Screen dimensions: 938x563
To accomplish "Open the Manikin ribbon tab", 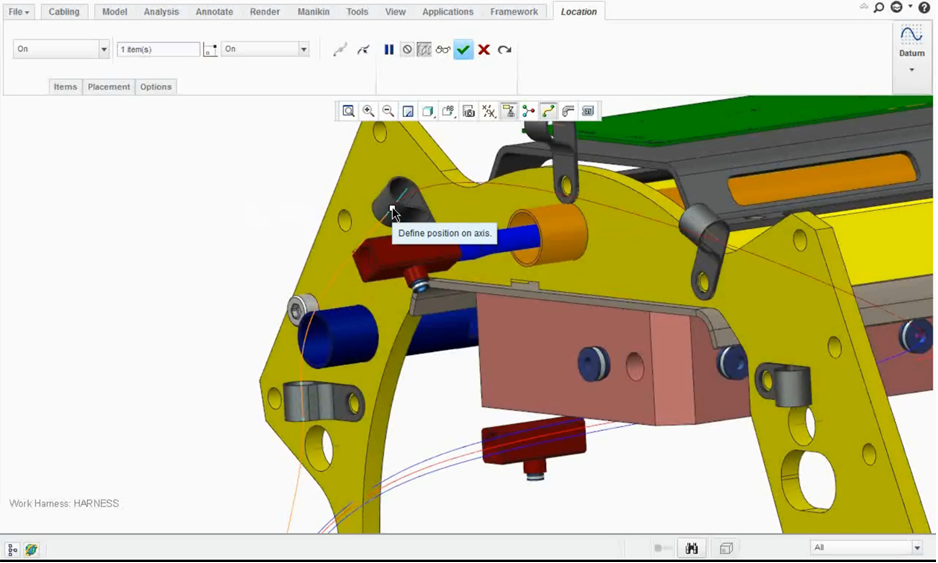I will coord(313,11).
